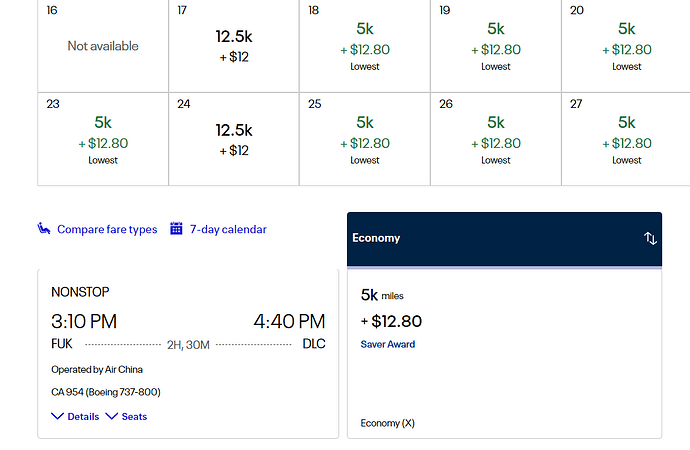690x450 pixels.
Task: Click the sort arrows icon in Economy header
Action: pyautogui.click(x=650, y=238)
